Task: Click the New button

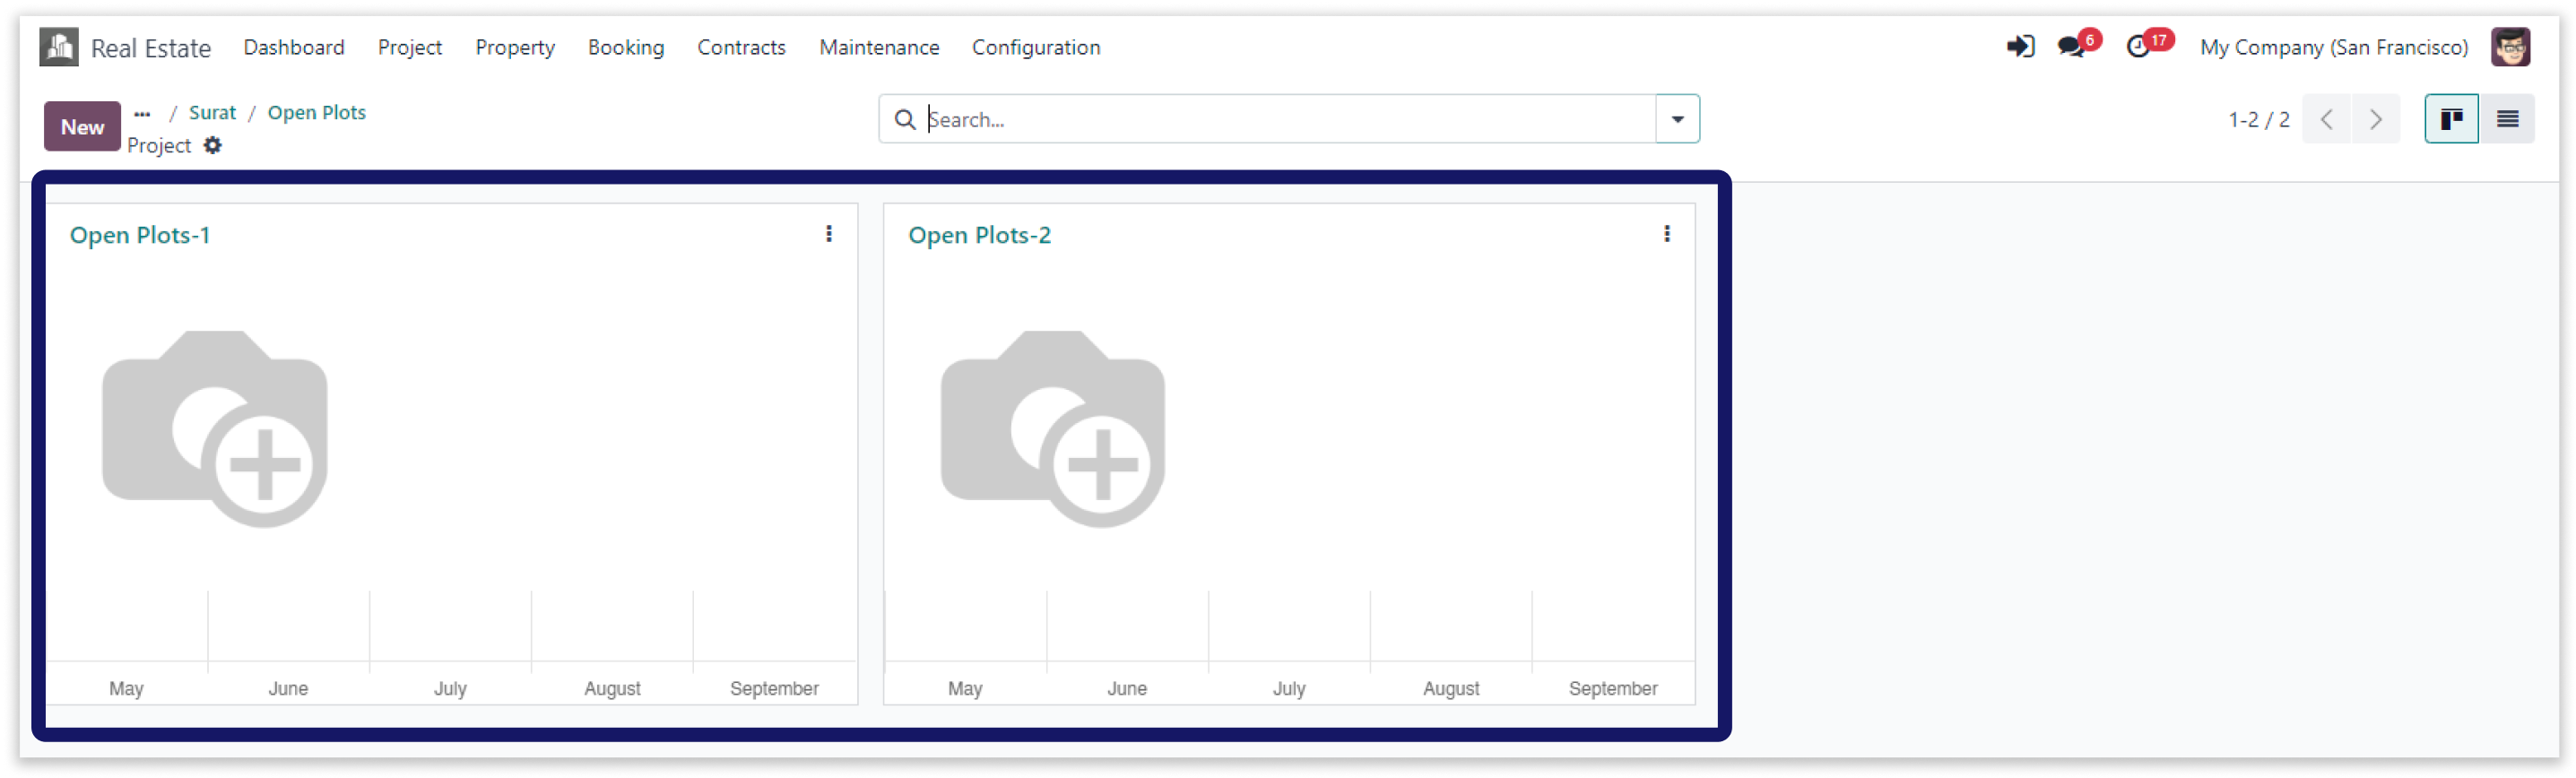Action: pyautogui.click(x=82, y=127)
